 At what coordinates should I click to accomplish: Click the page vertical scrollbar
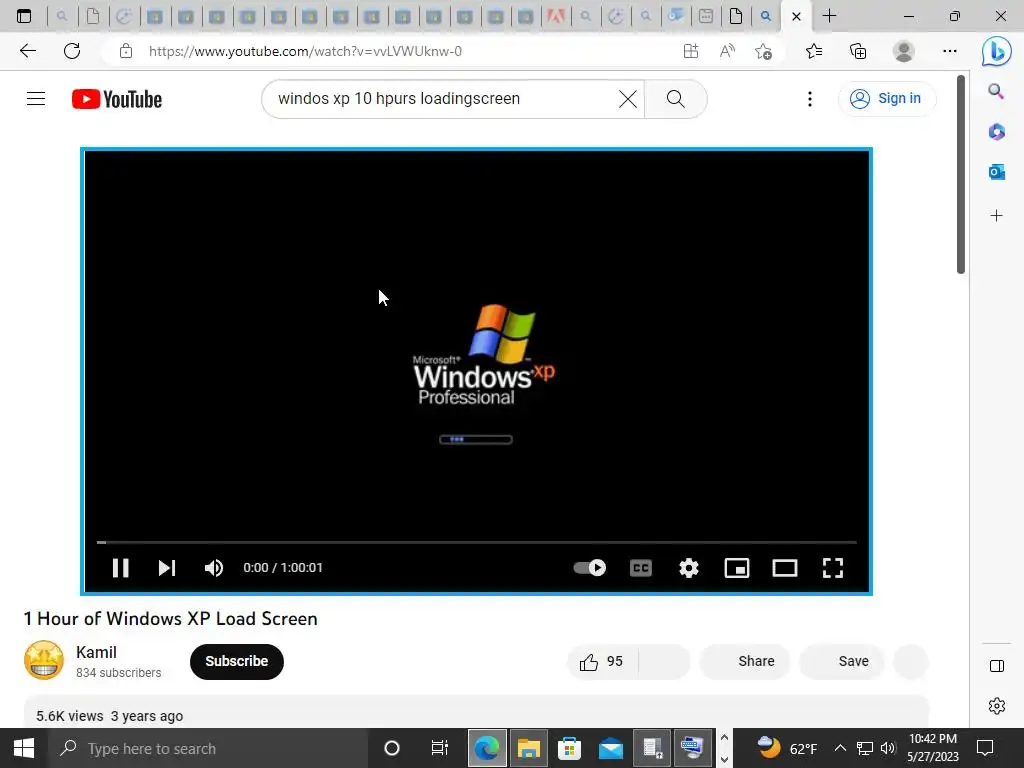(x=961, y=175)
